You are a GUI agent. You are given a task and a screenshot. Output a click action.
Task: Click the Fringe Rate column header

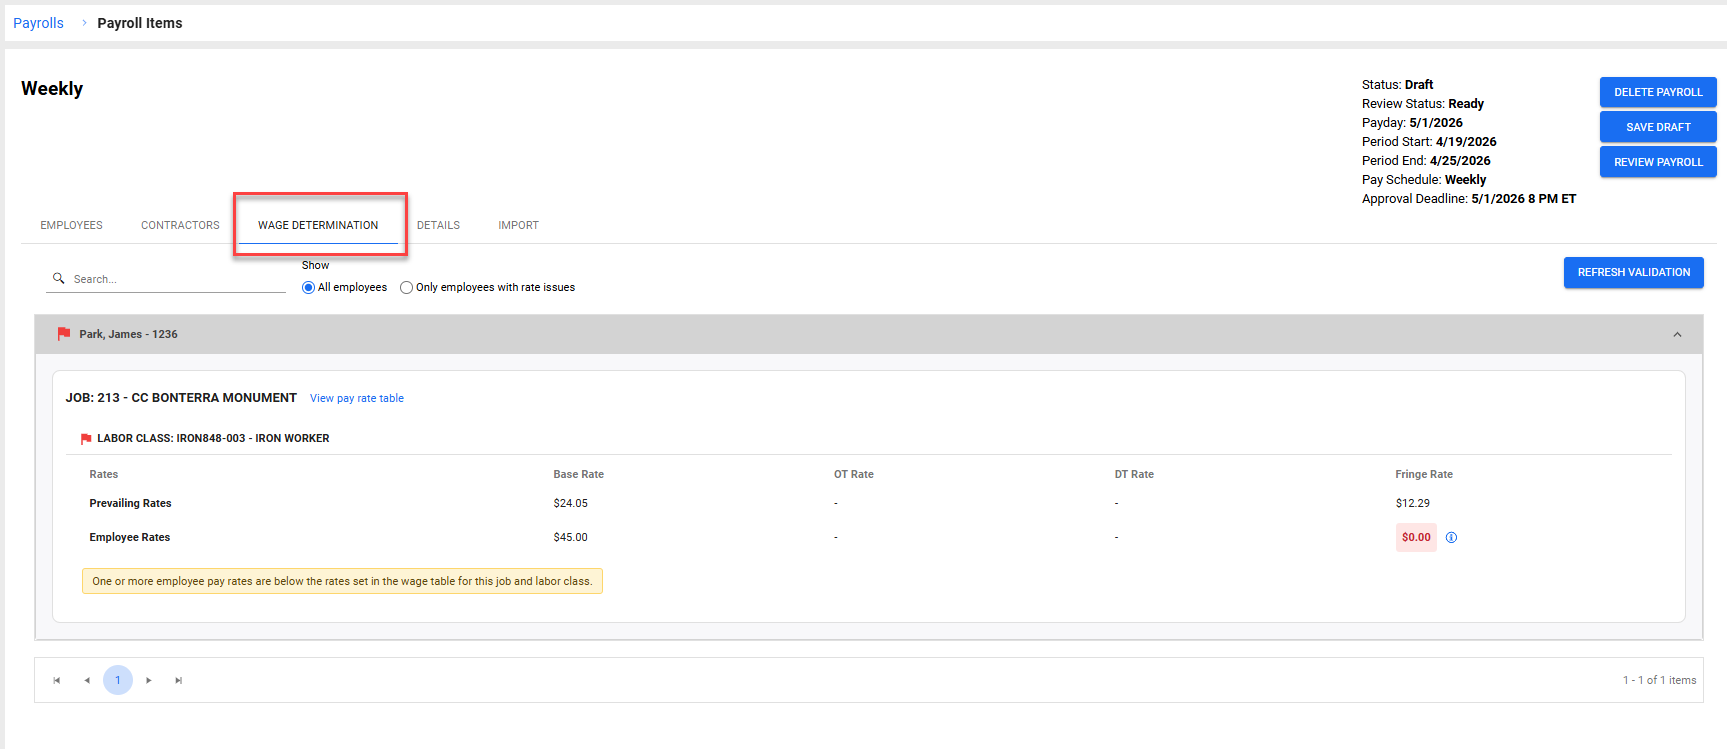pos(1424,474)
